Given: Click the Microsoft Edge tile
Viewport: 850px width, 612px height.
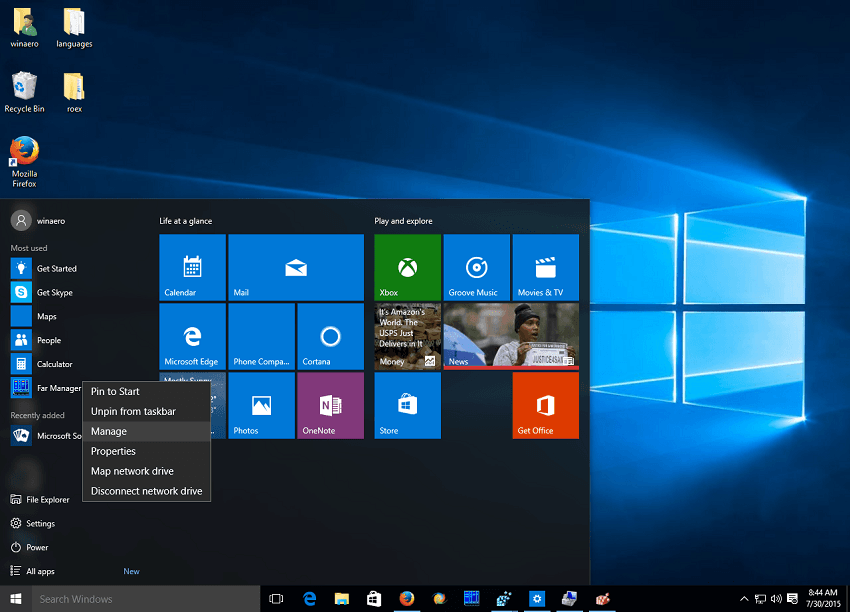Looking at the screenshot, I should point(192,337).
